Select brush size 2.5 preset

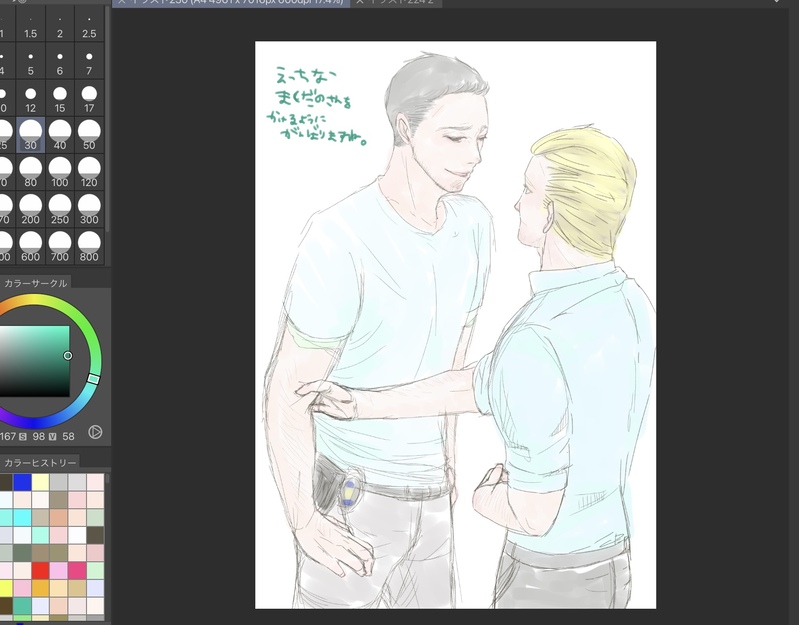click(89, 25)
